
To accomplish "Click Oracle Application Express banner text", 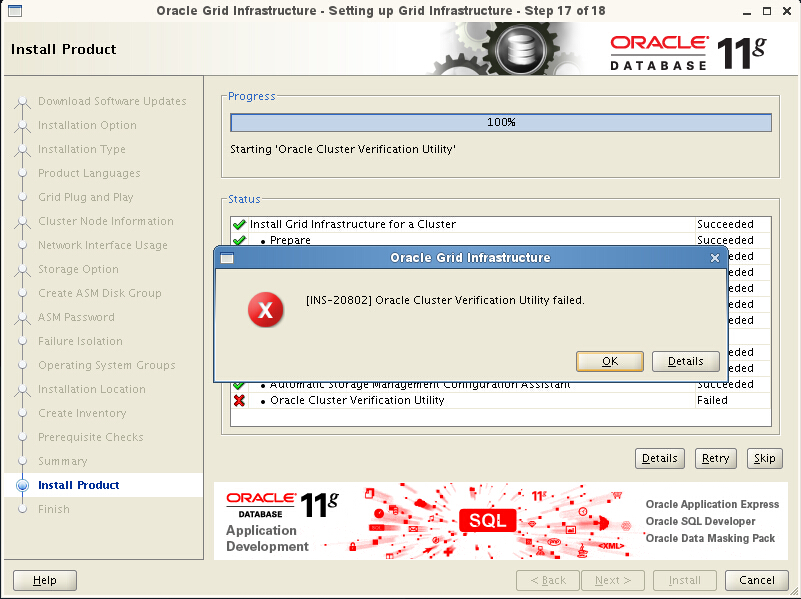I will (x=712, y=505).
